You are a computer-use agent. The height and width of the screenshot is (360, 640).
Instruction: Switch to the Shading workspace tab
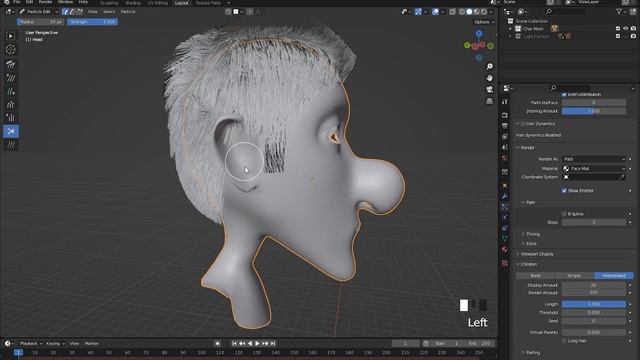pos(133,3)
